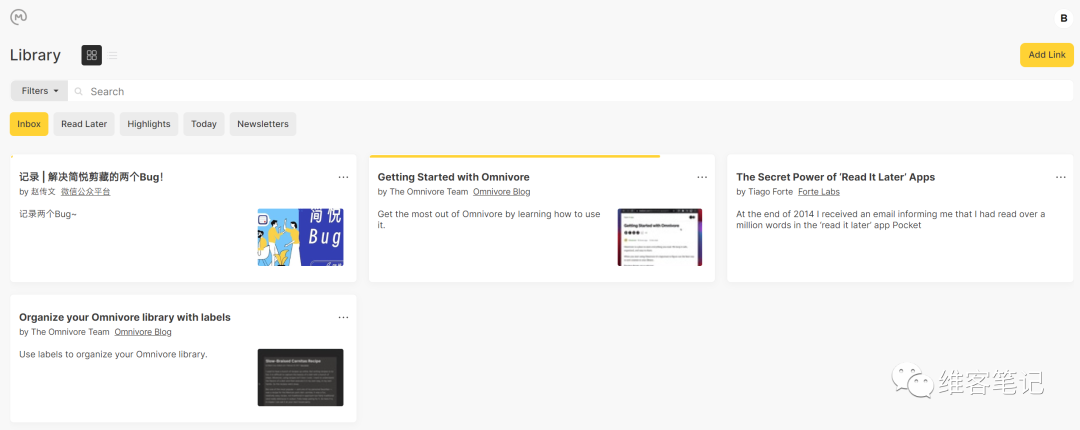This screenshot has height=430, width=1080.
Task: Click the reading progress bar on Getting Started
Action: tap(515, 156)
